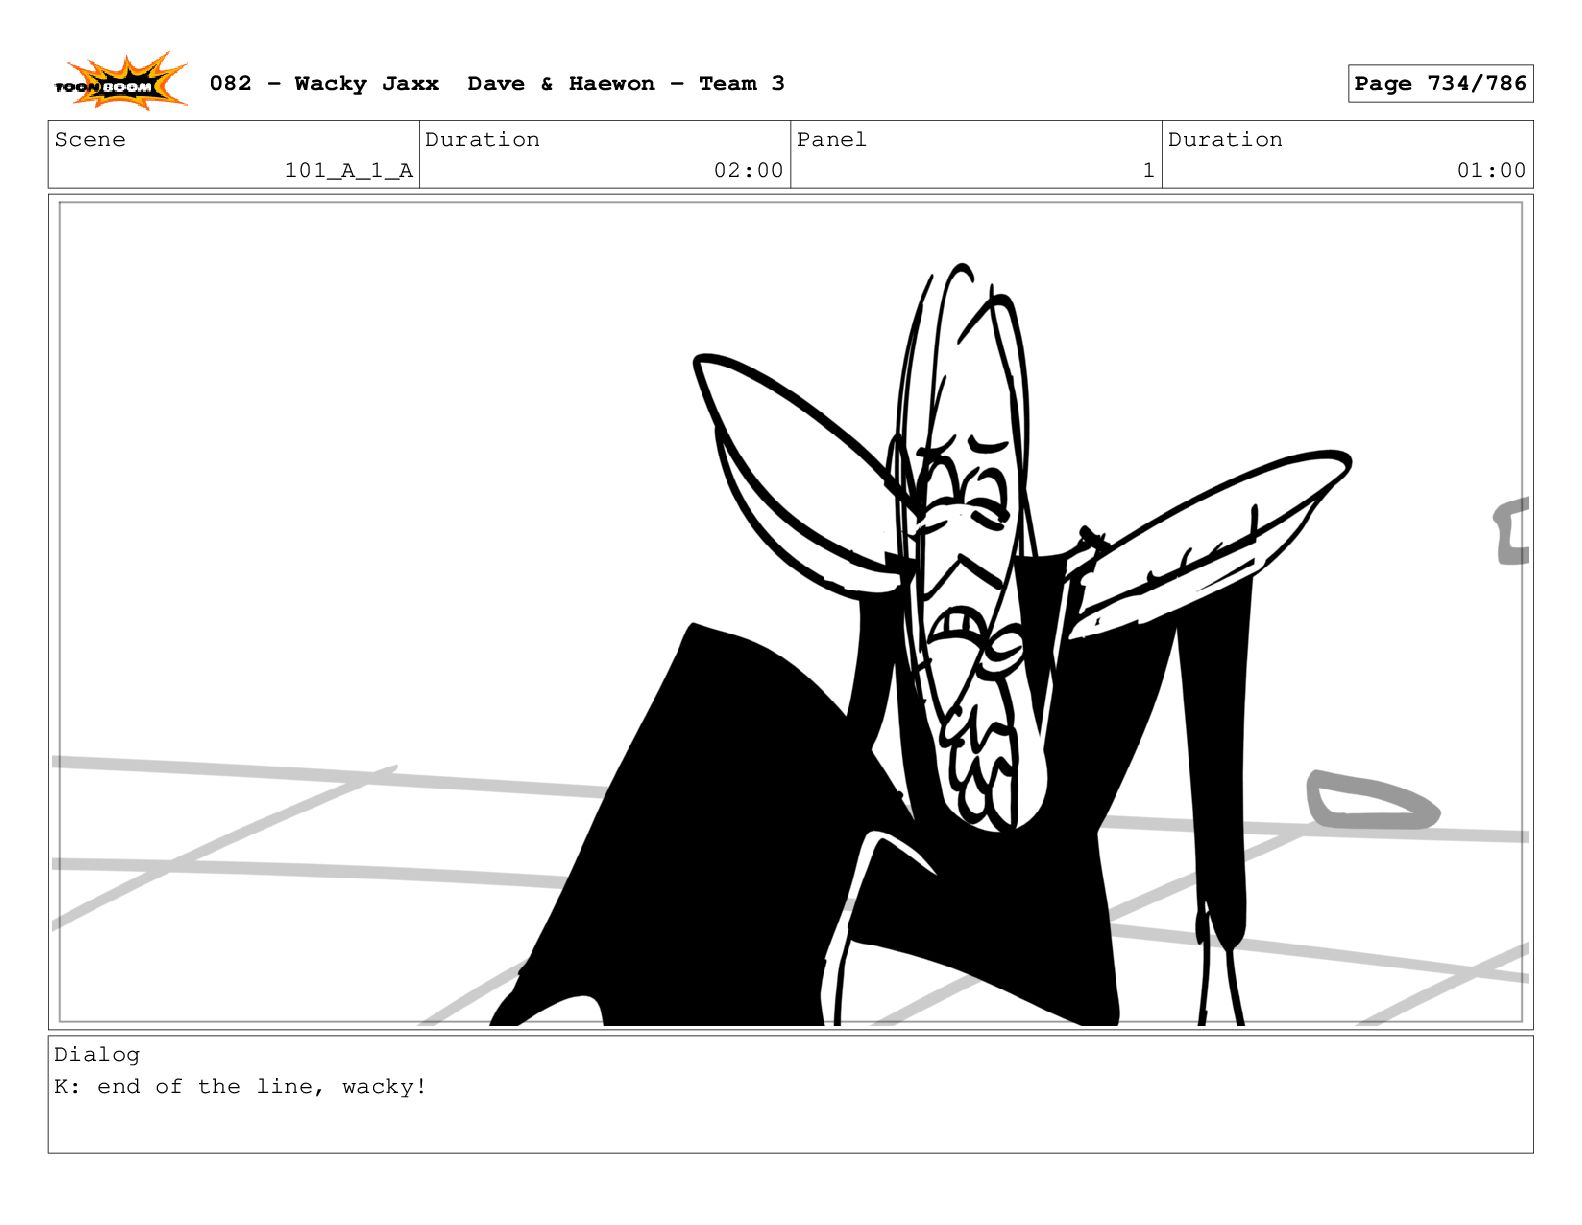Click the 'Panel' header label
The width and height of the screenshot is (1582, 1225).
(831, 140)
